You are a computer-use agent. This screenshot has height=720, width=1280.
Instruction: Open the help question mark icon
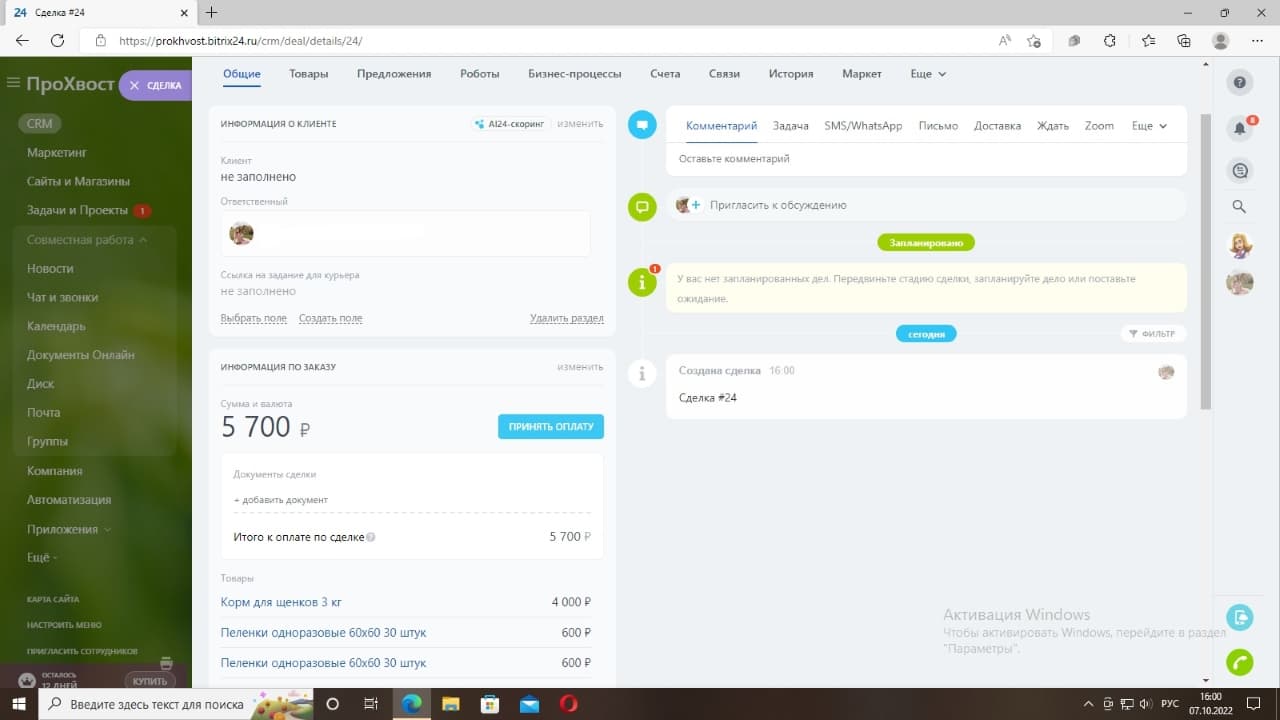[1240, 83]
